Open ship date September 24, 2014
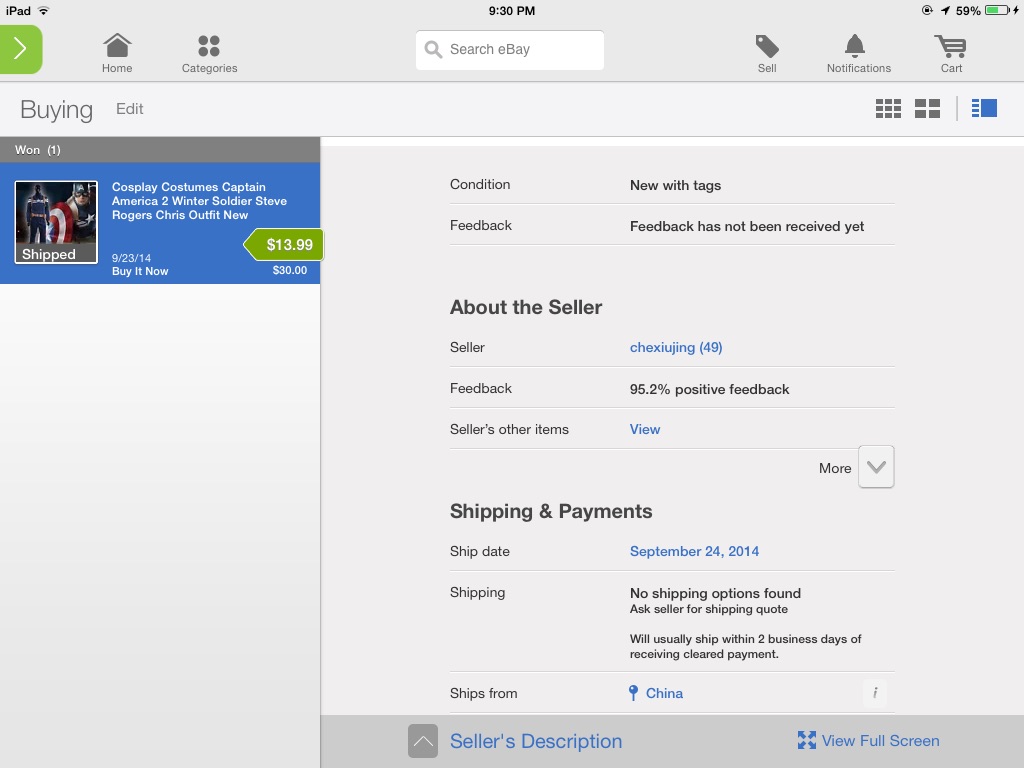Screen dimensions: 1024x768 [694, 551]
